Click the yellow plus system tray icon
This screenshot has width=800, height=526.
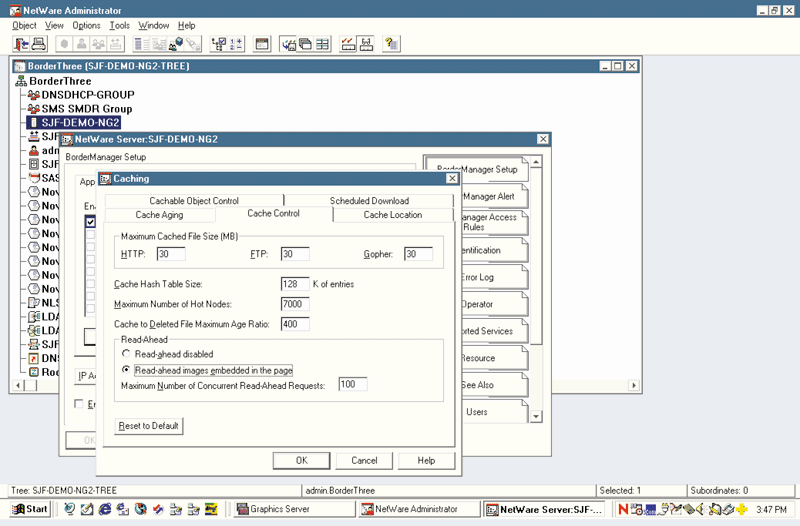(x=742, y=509)
